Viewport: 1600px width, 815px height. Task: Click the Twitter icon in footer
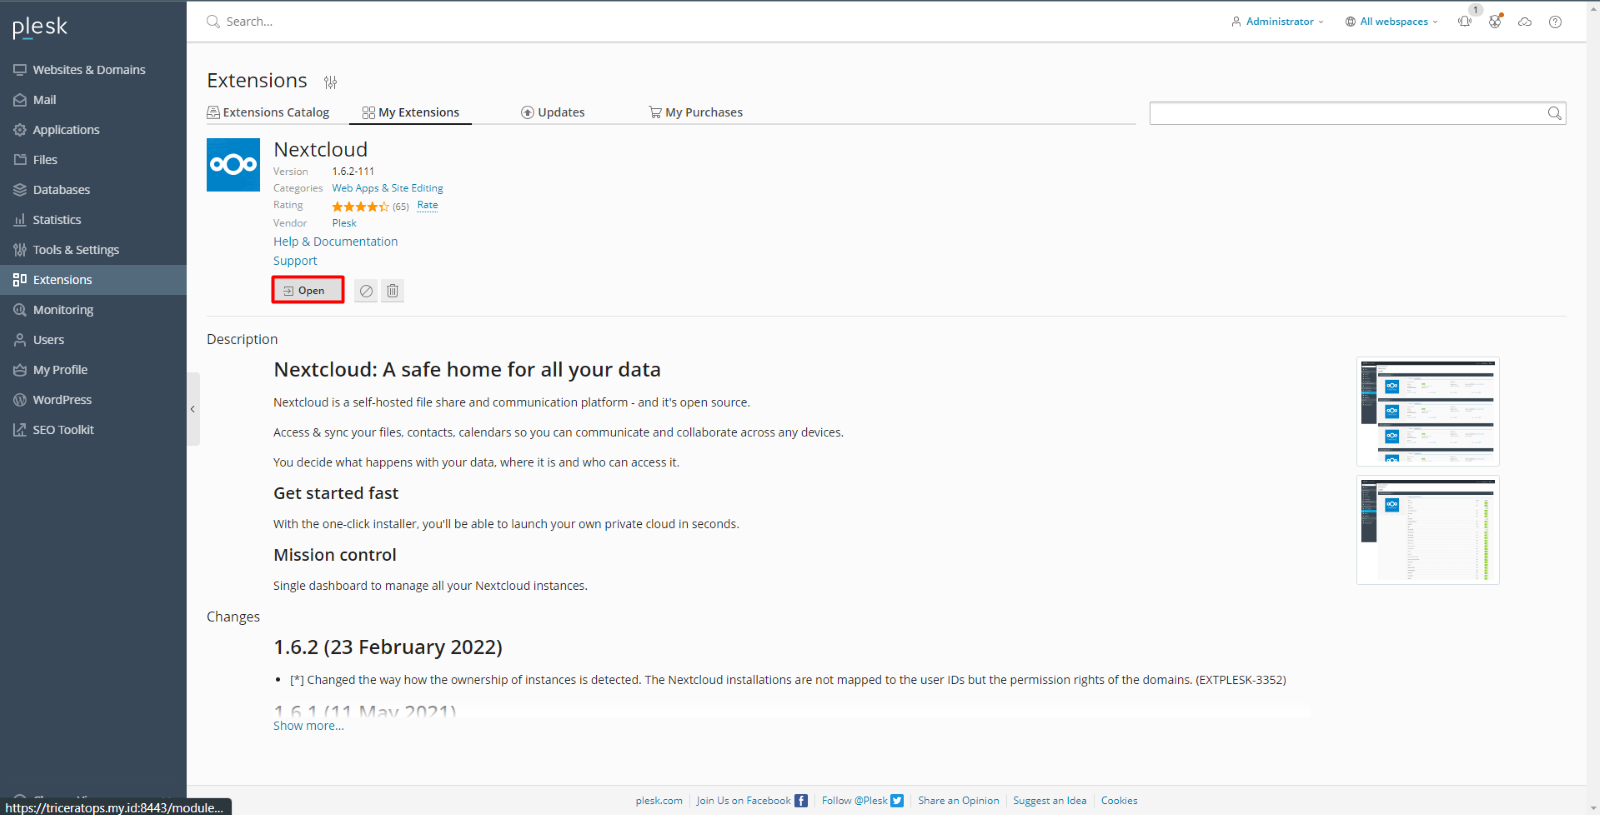[897, 801]
